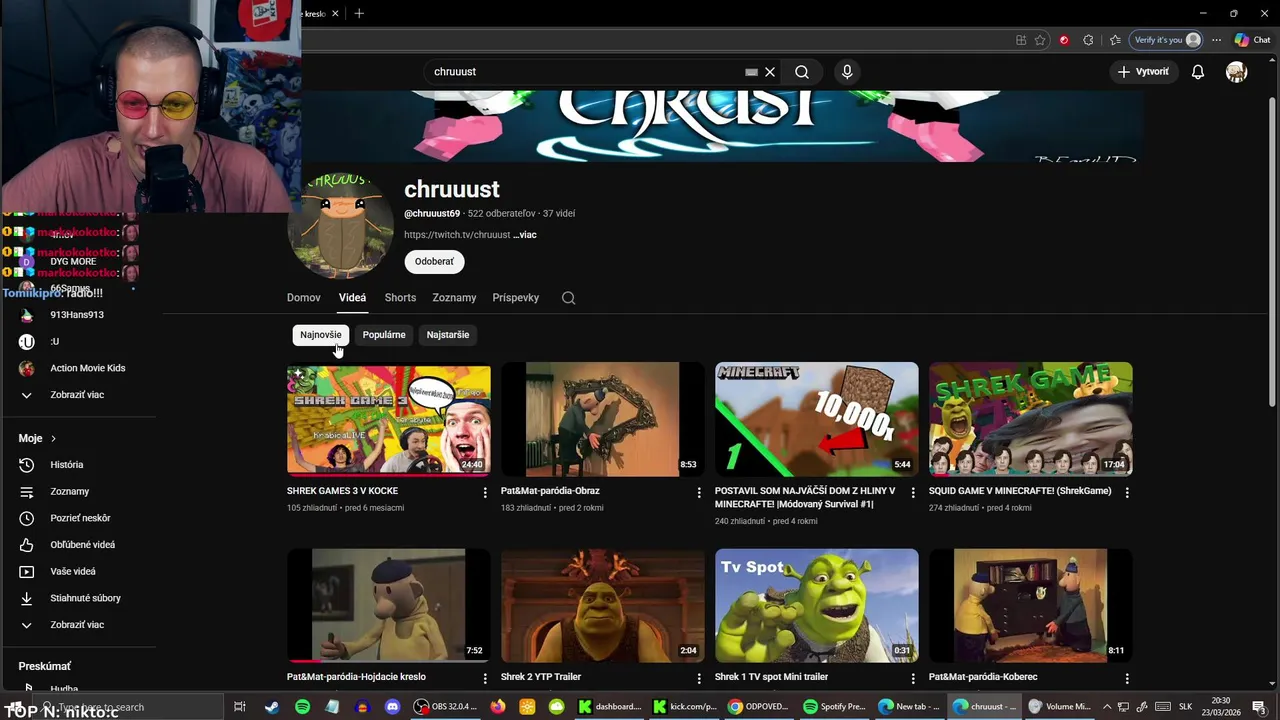Start voice search with the microphone icon
This screenshot has height=720, width=1280.
click(x=847, y=72)
